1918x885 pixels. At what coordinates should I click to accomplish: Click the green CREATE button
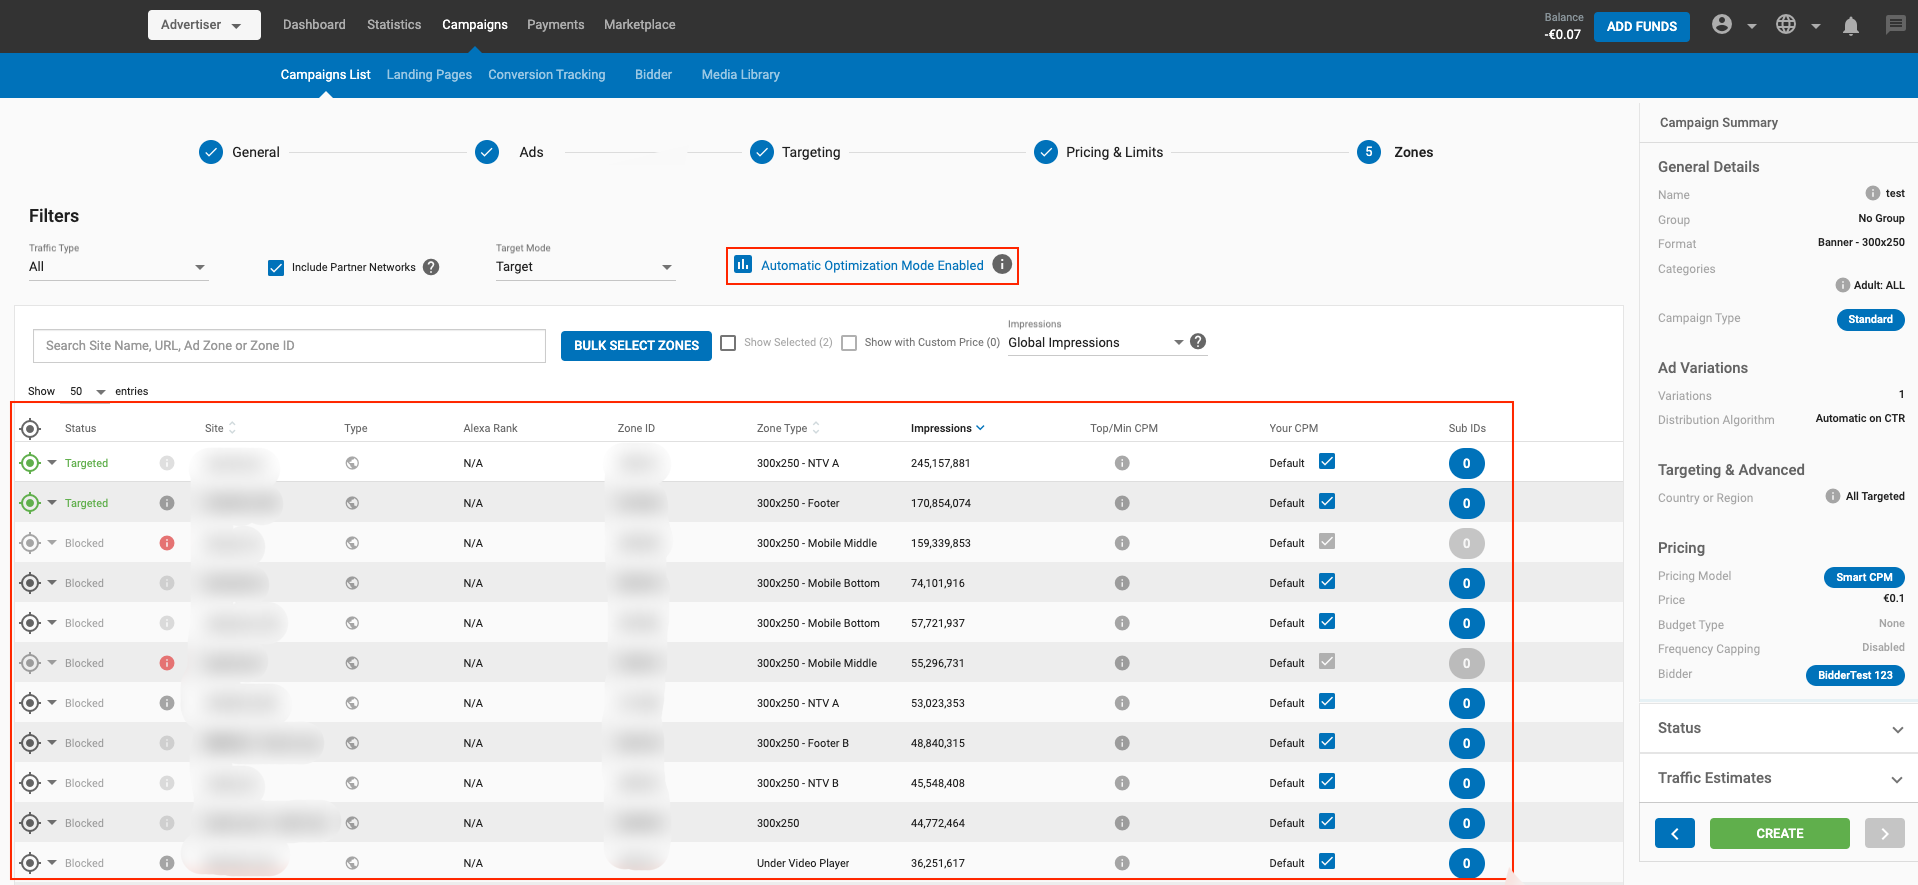pyautogui.click(x=1779, y=833)
